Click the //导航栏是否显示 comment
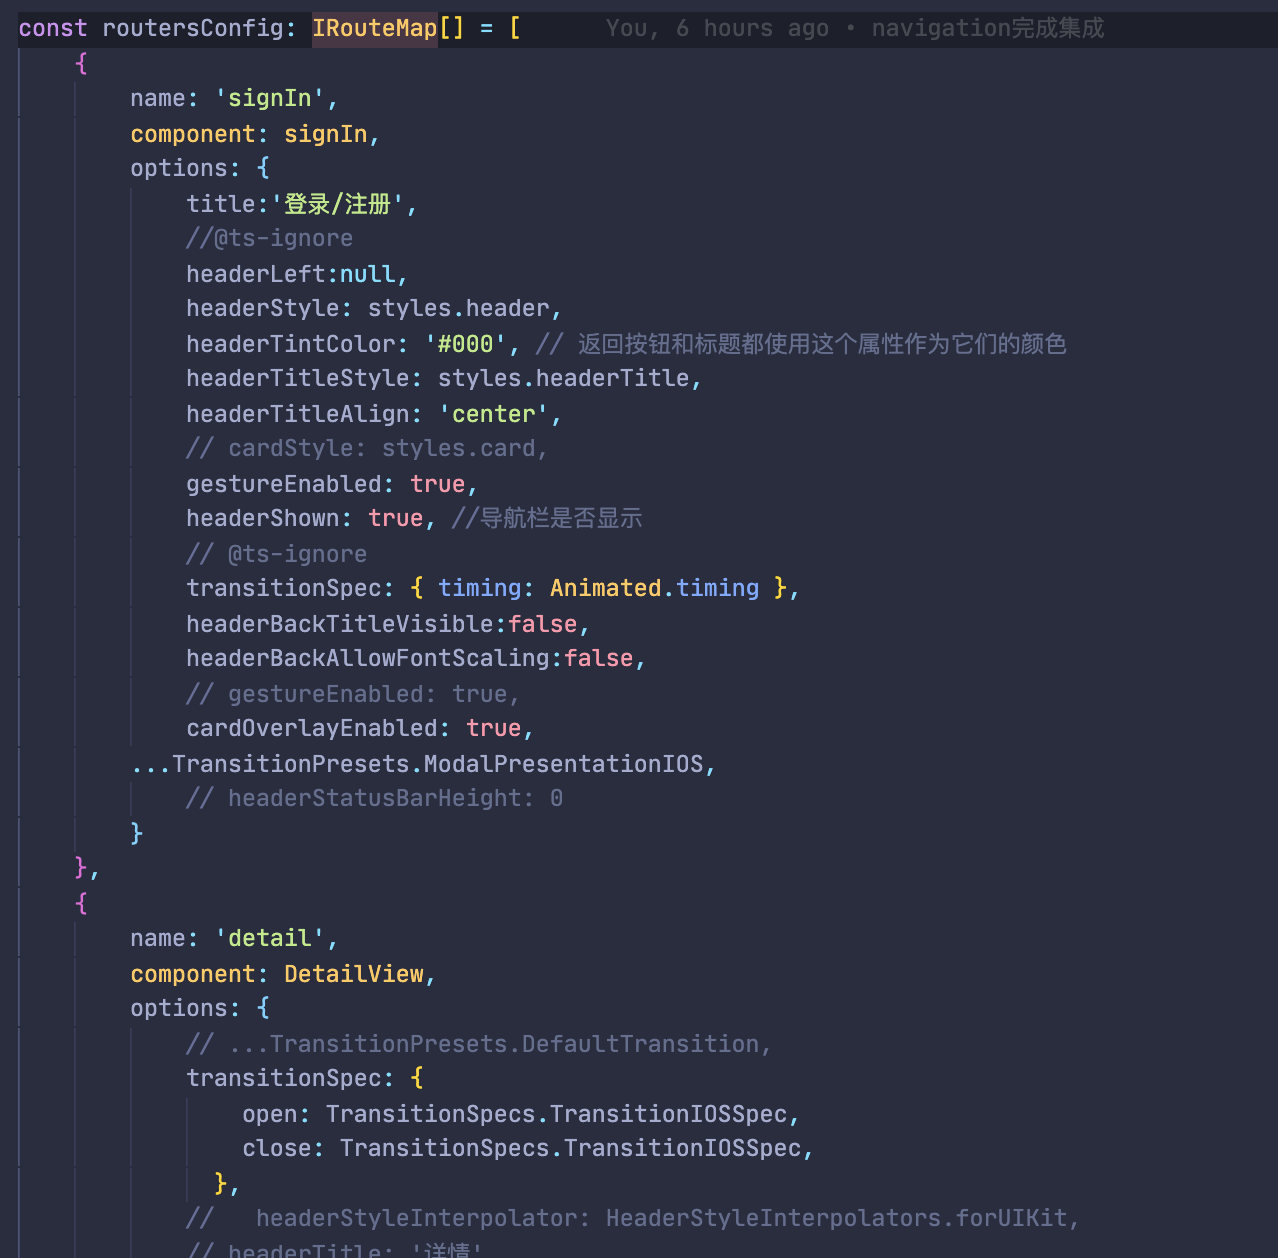1278x1258 pixels. [547, 517]
